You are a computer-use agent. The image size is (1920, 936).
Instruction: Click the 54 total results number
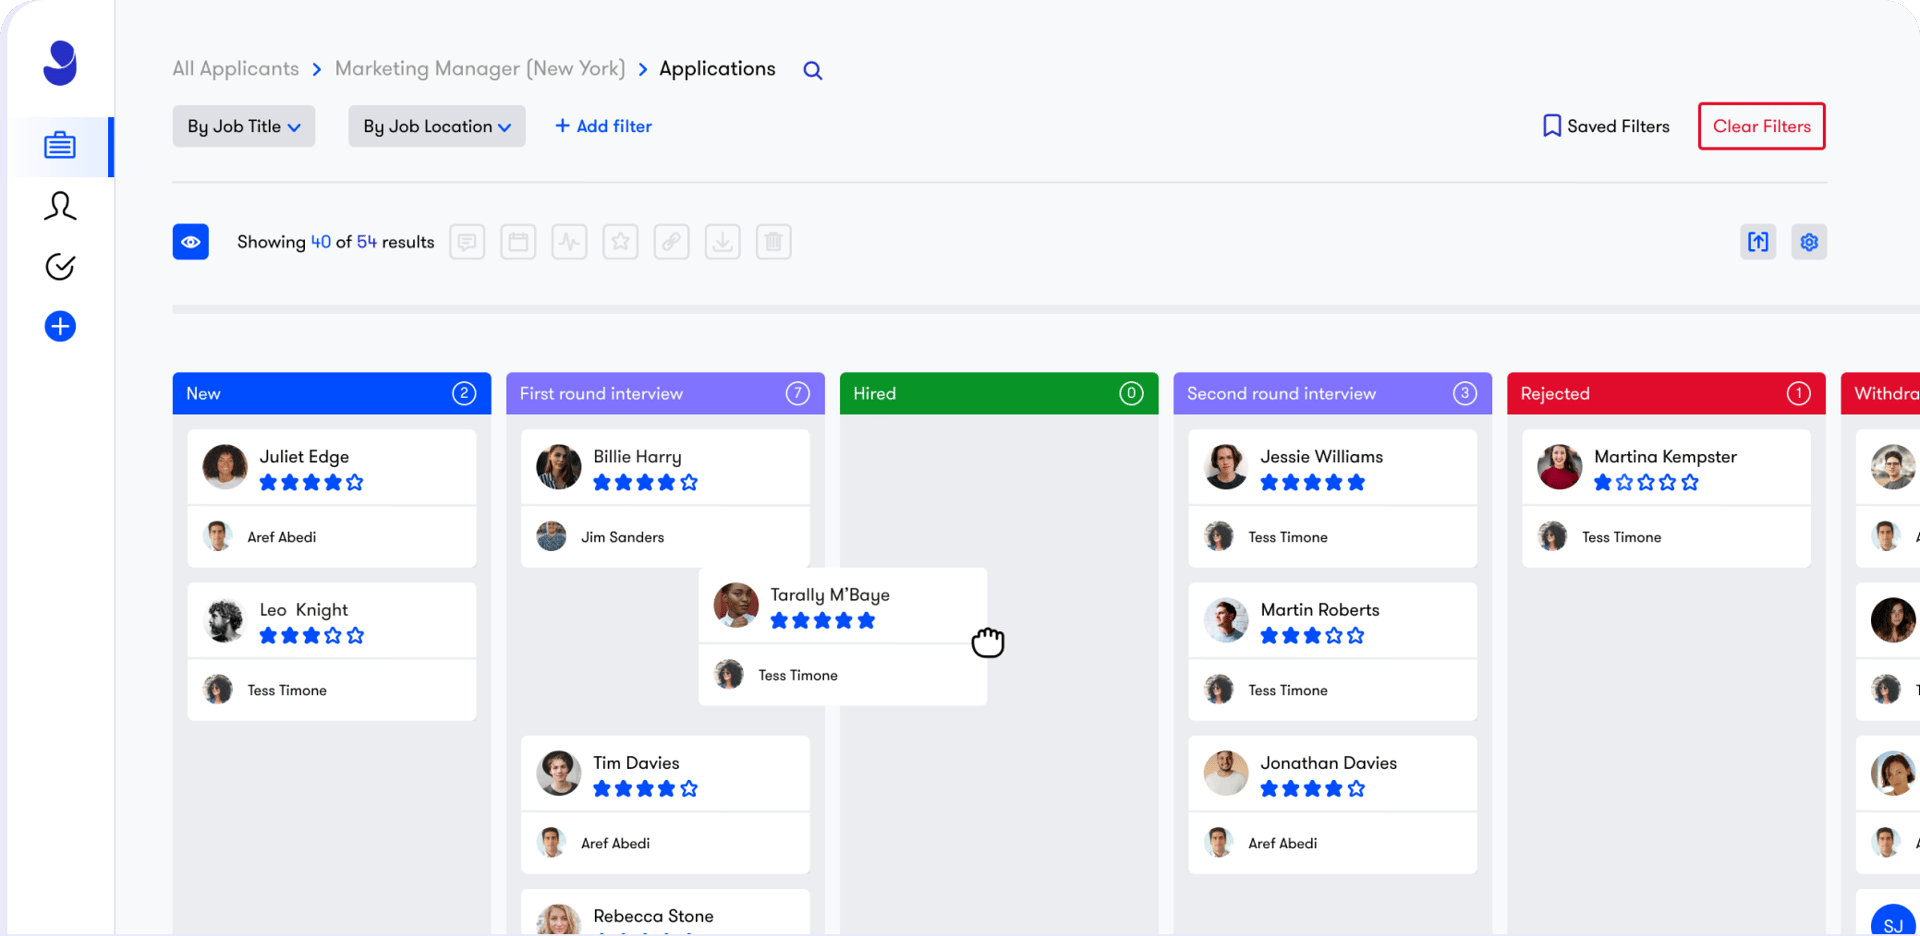pyautogui.click(x=367, y=242)
